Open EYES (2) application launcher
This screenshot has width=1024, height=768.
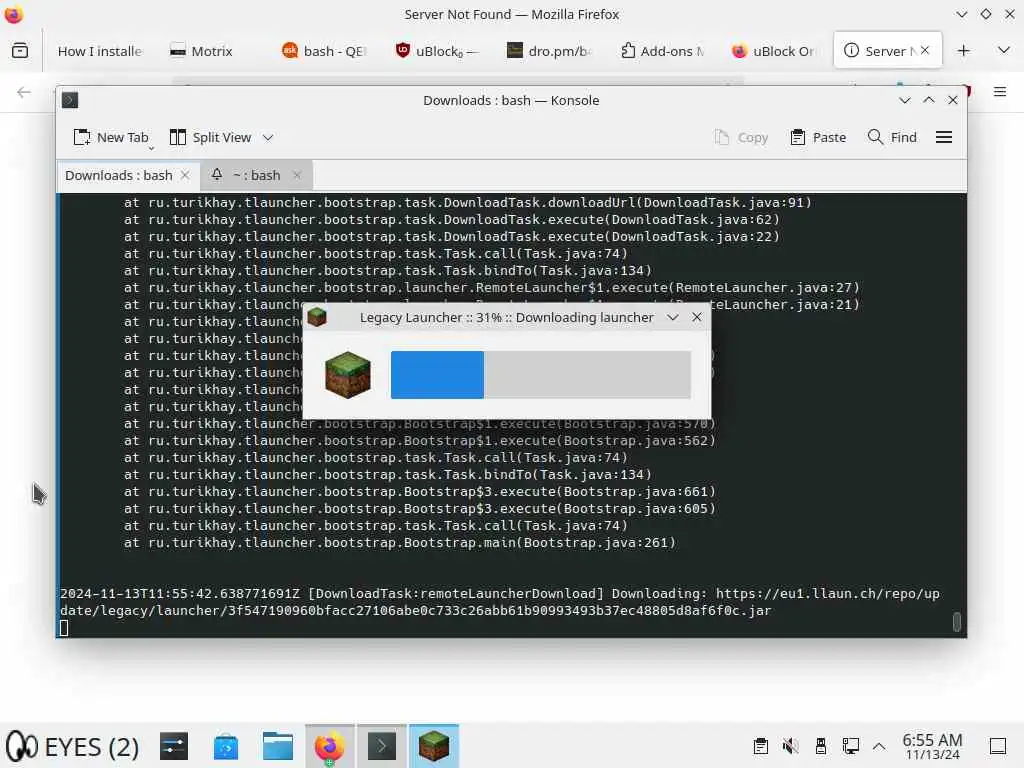tap(72, 746)
